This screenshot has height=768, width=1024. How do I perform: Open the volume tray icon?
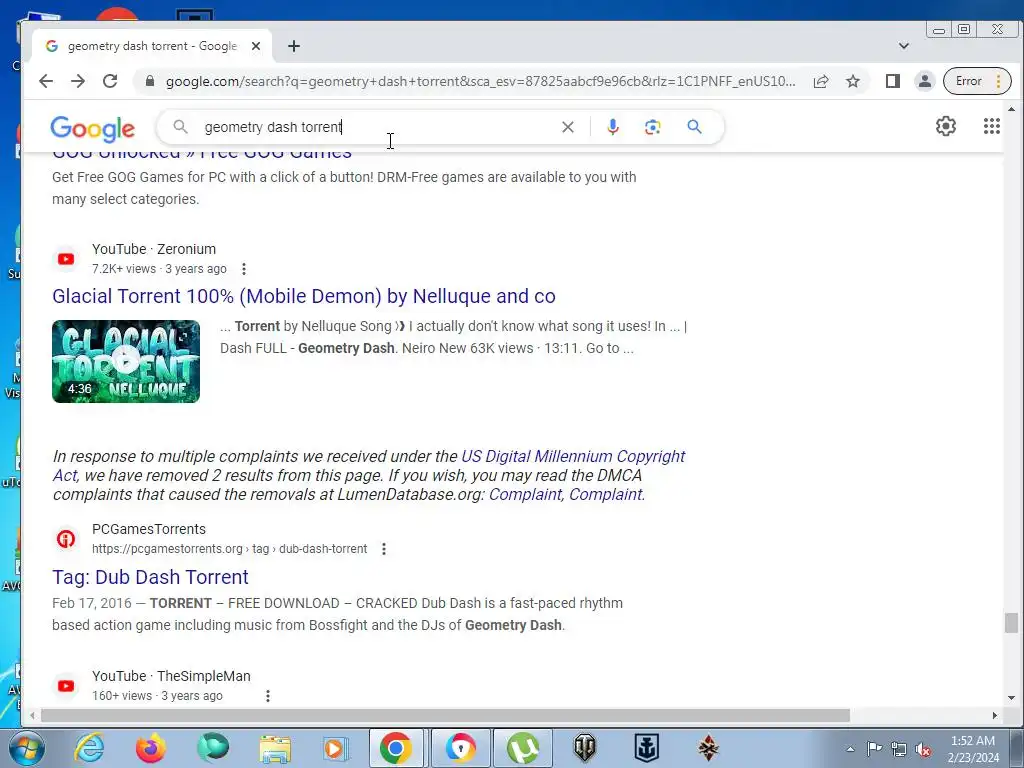pyautogui.click(x=923, y=749)
